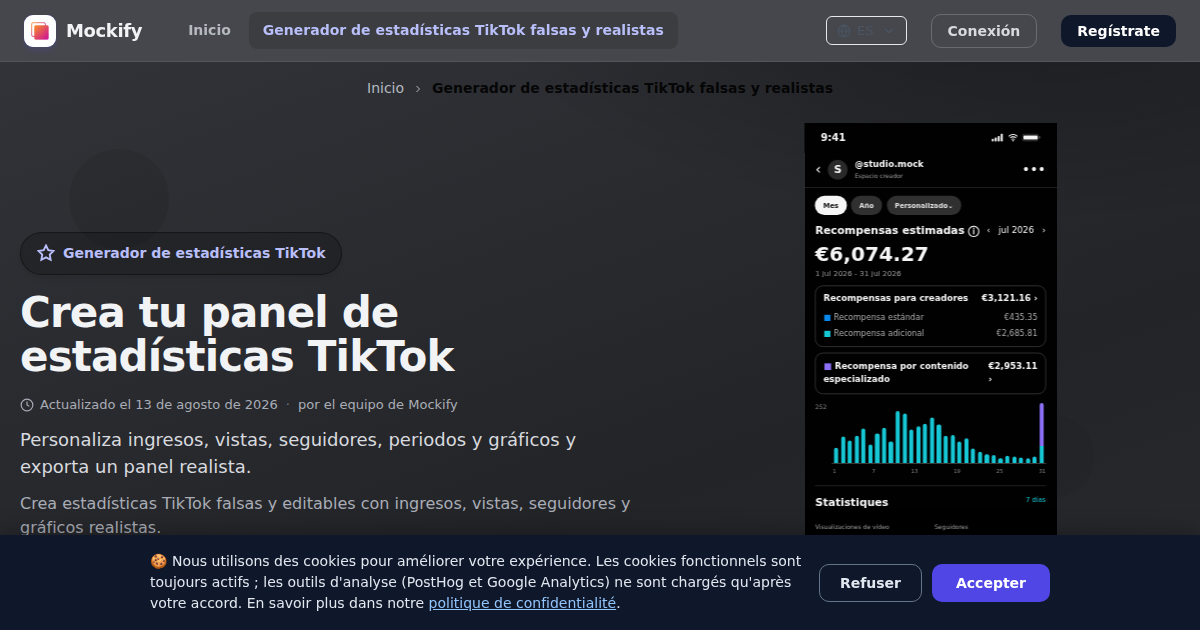Click the battery icon in the phone status bar
Viewport: 1200px width, 630px height.
point(1031,137)
